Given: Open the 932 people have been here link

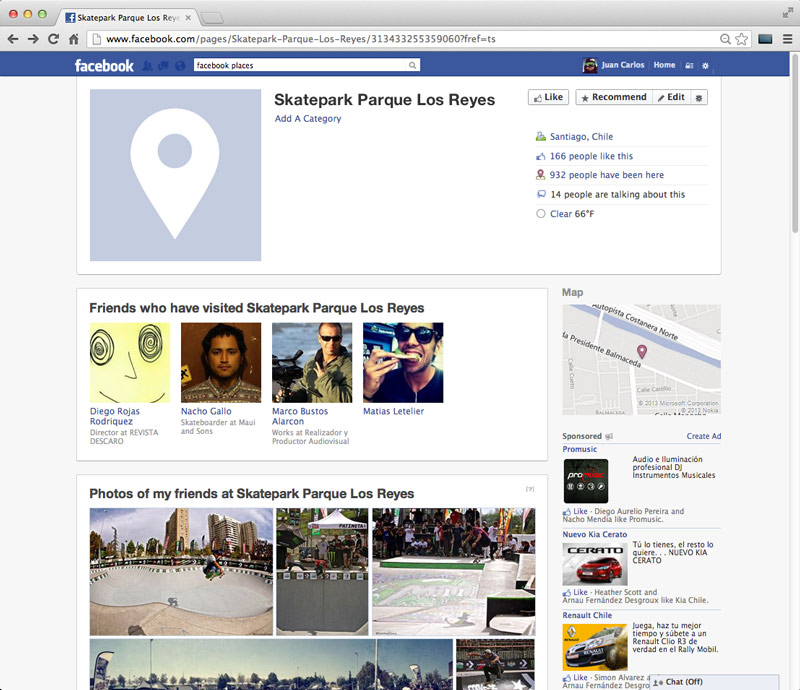Looking at the screenshot, I should 607,175.
